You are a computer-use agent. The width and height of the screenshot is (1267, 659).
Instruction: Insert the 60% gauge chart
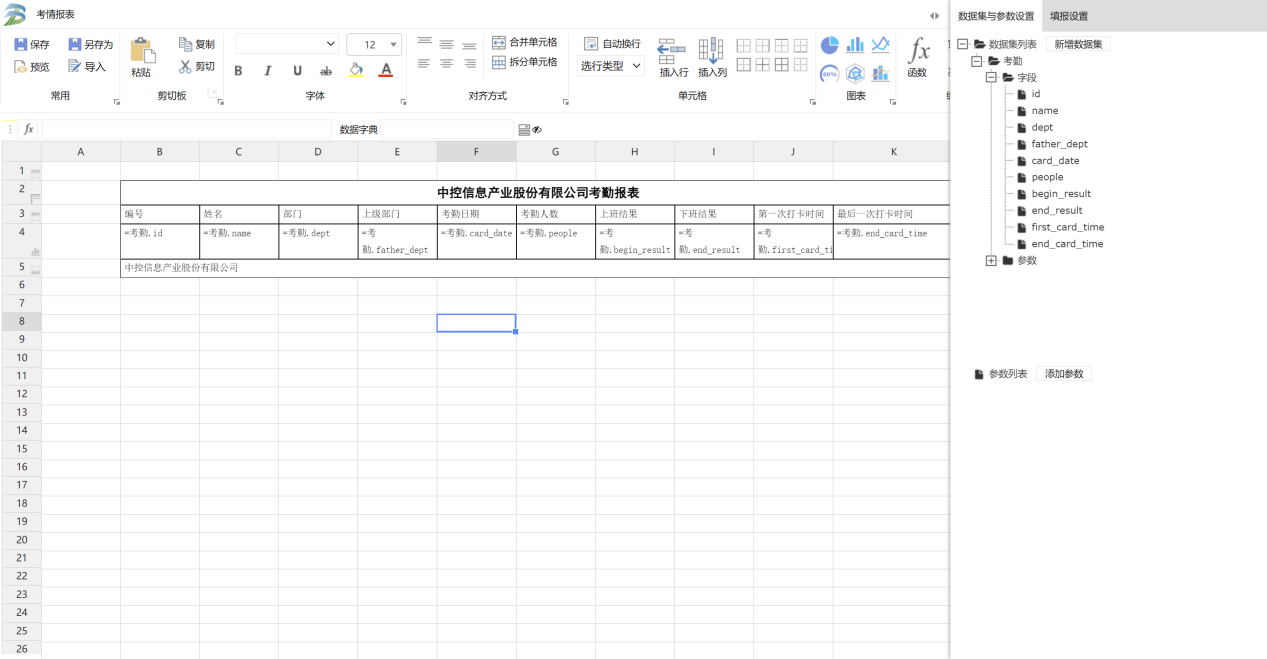pos(830,73)
